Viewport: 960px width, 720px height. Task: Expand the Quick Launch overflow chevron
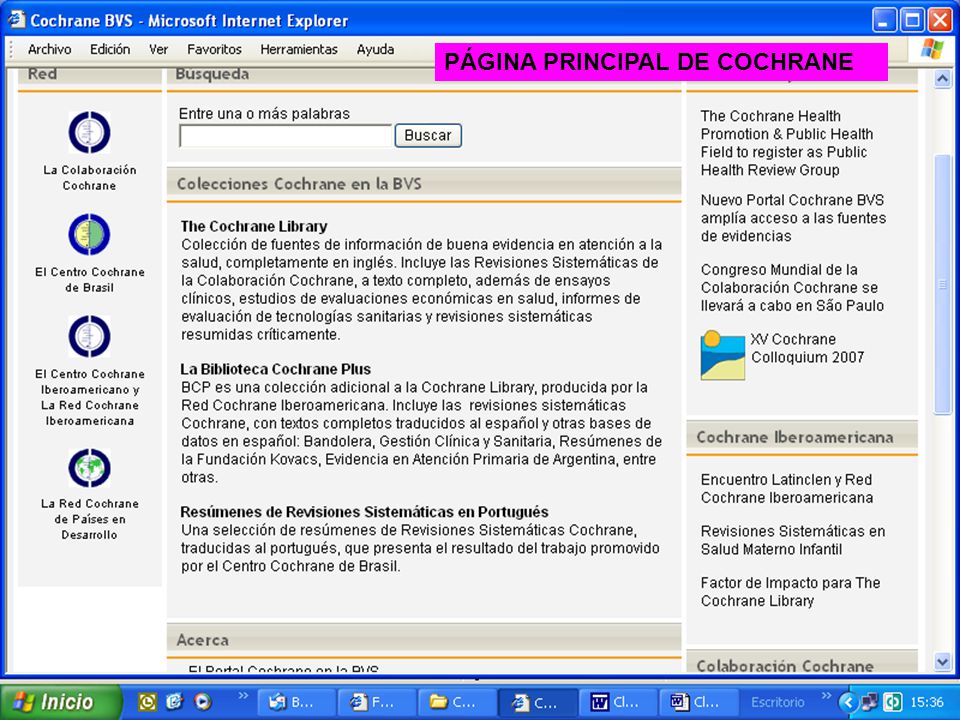point(243,696)
